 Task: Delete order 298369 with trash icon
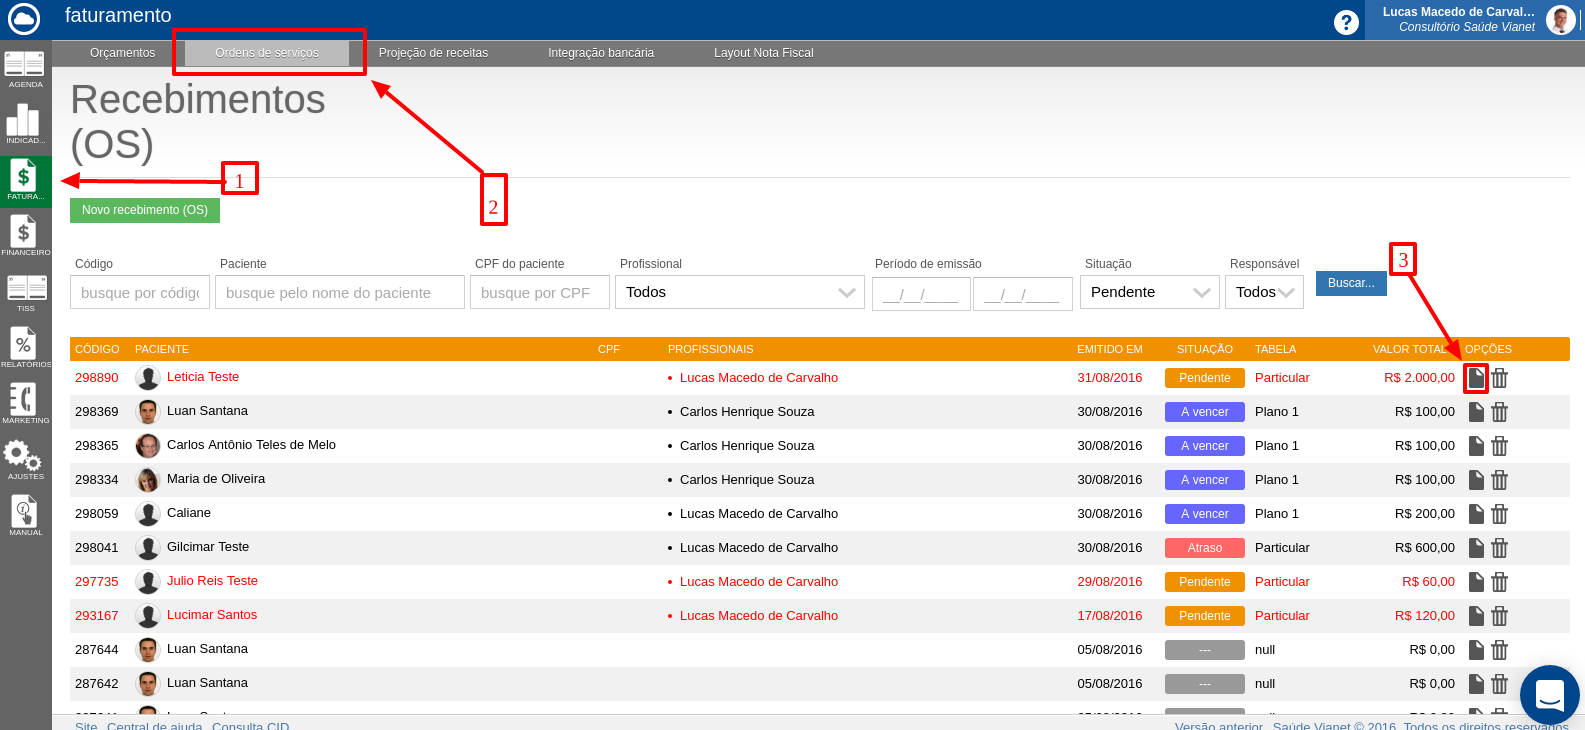(x=1499, y=412)
